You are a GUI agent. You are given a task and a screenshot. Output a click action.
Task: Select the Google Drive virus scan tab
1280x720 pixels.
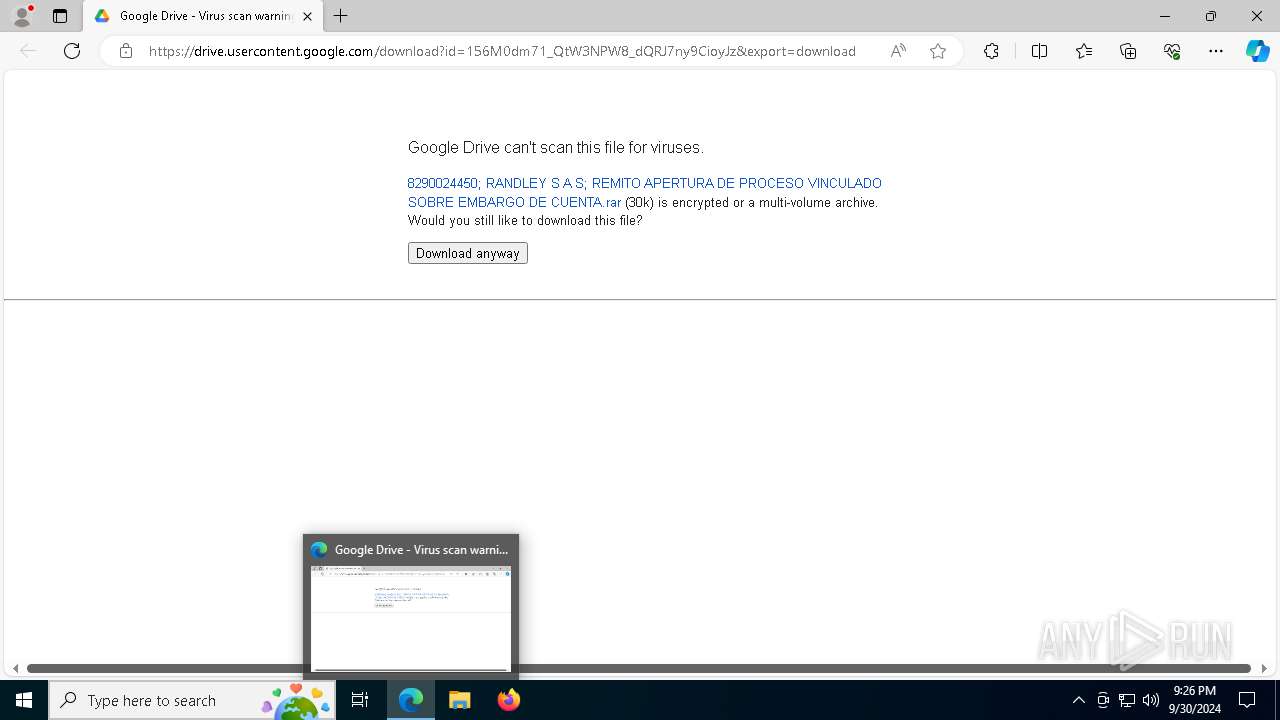coord(203,16)
